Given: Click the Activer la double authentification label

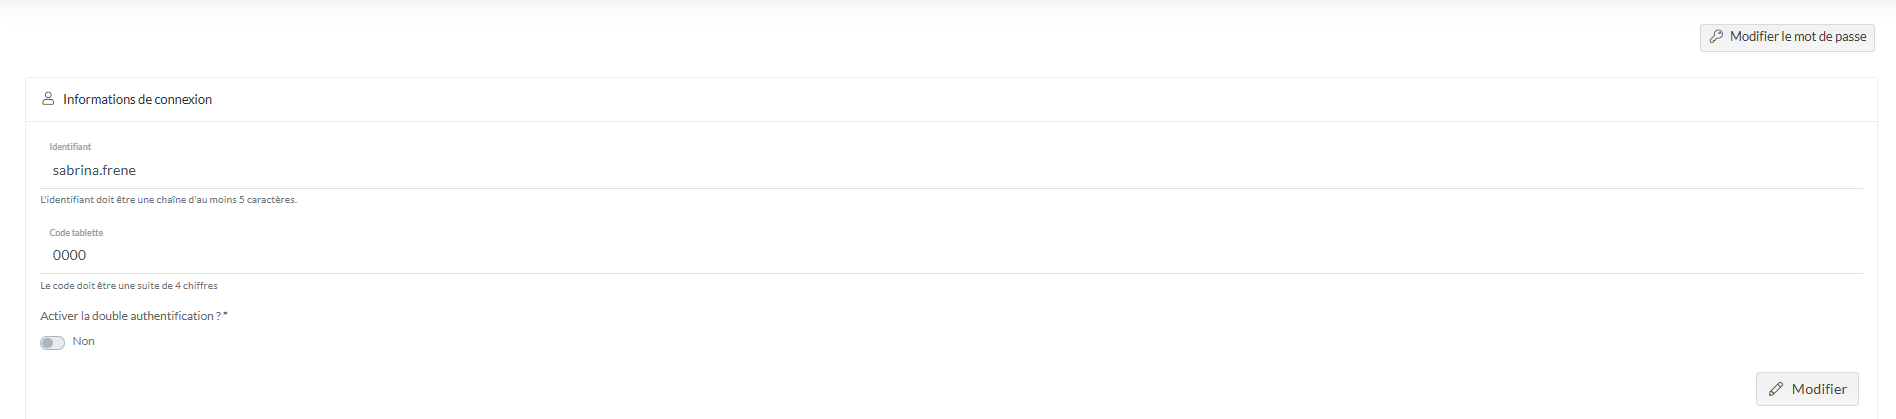Looking at the screenshot, I should point(130,316).
